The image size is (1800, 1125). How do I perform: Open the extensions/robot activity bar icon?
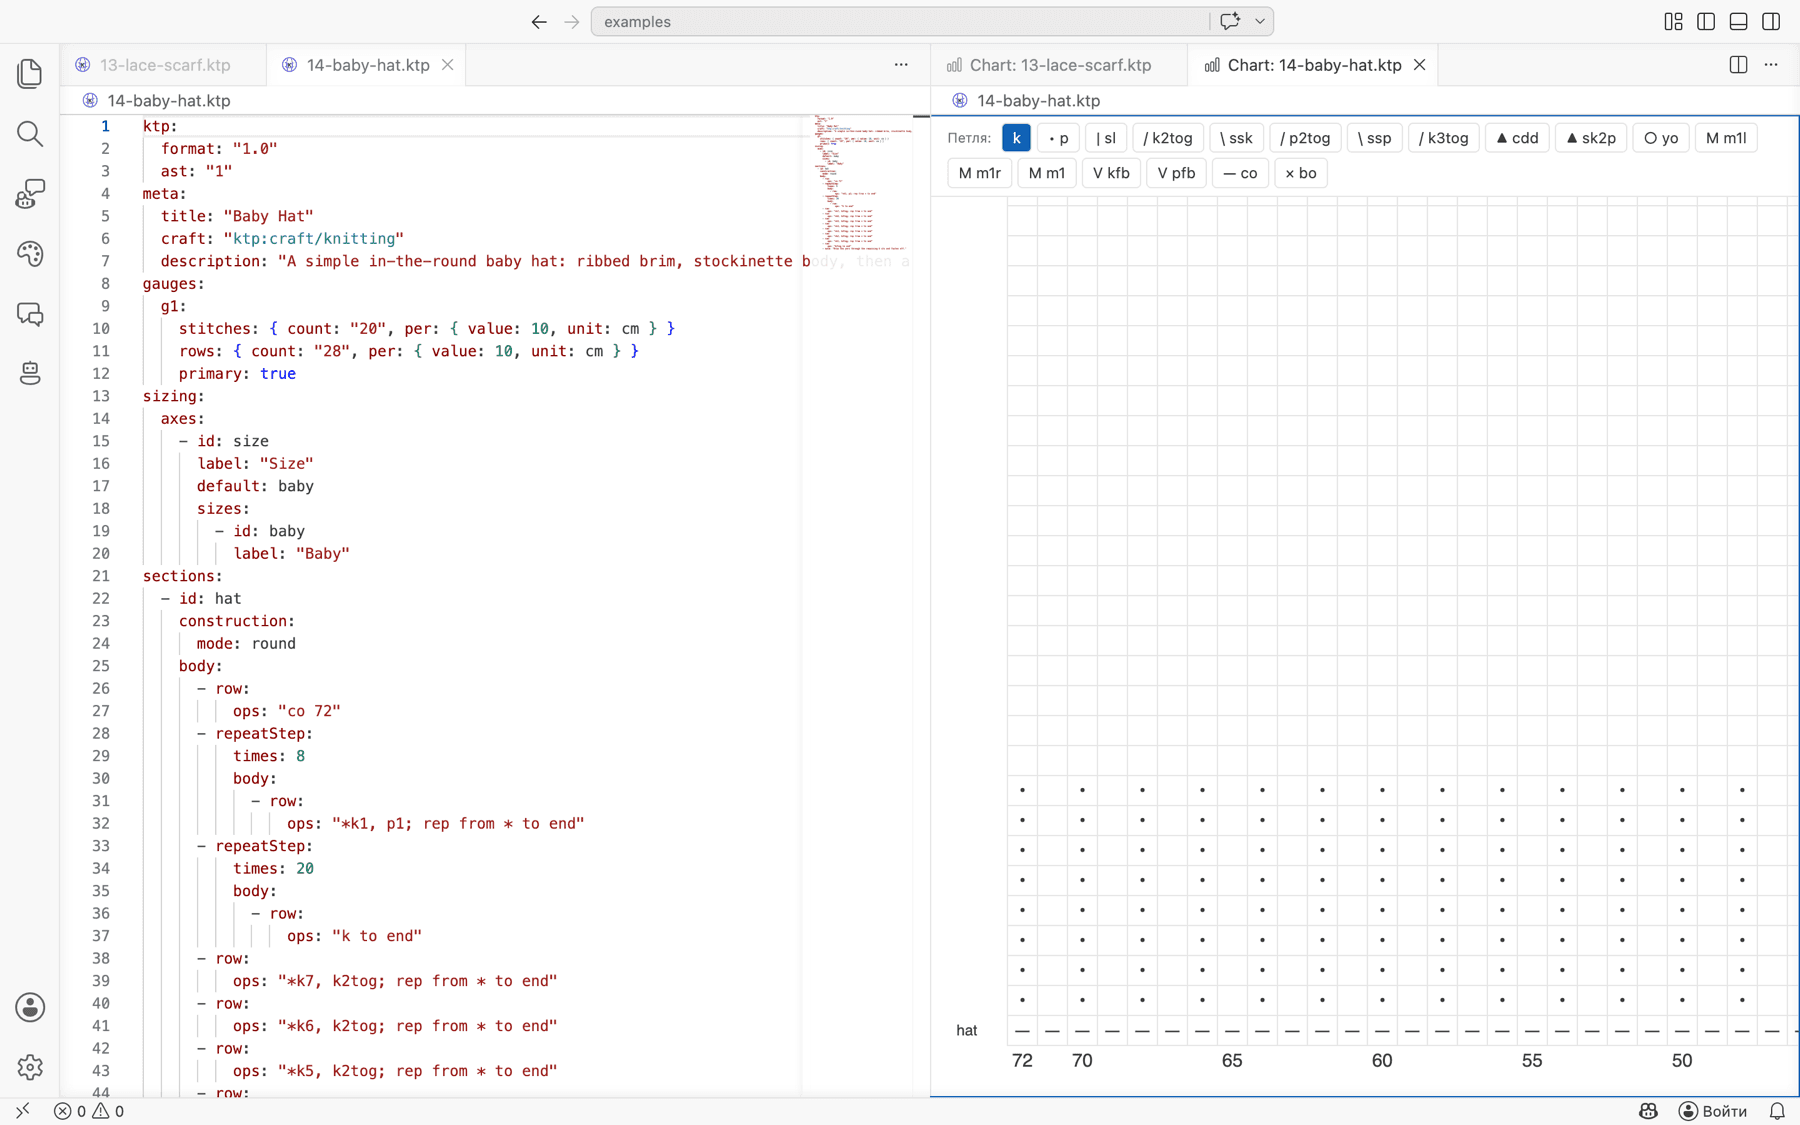[x=30, y=194]
